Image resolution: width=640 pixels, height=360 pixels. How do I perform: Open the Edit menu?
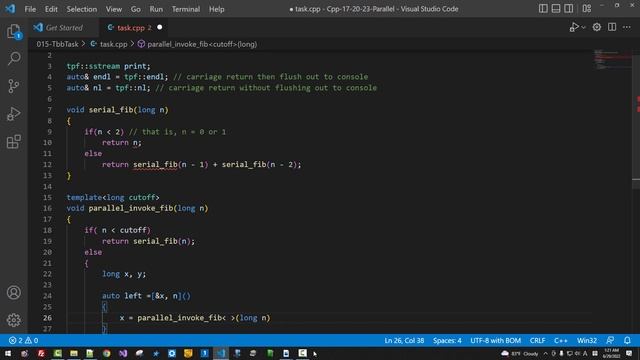[51, 9]
